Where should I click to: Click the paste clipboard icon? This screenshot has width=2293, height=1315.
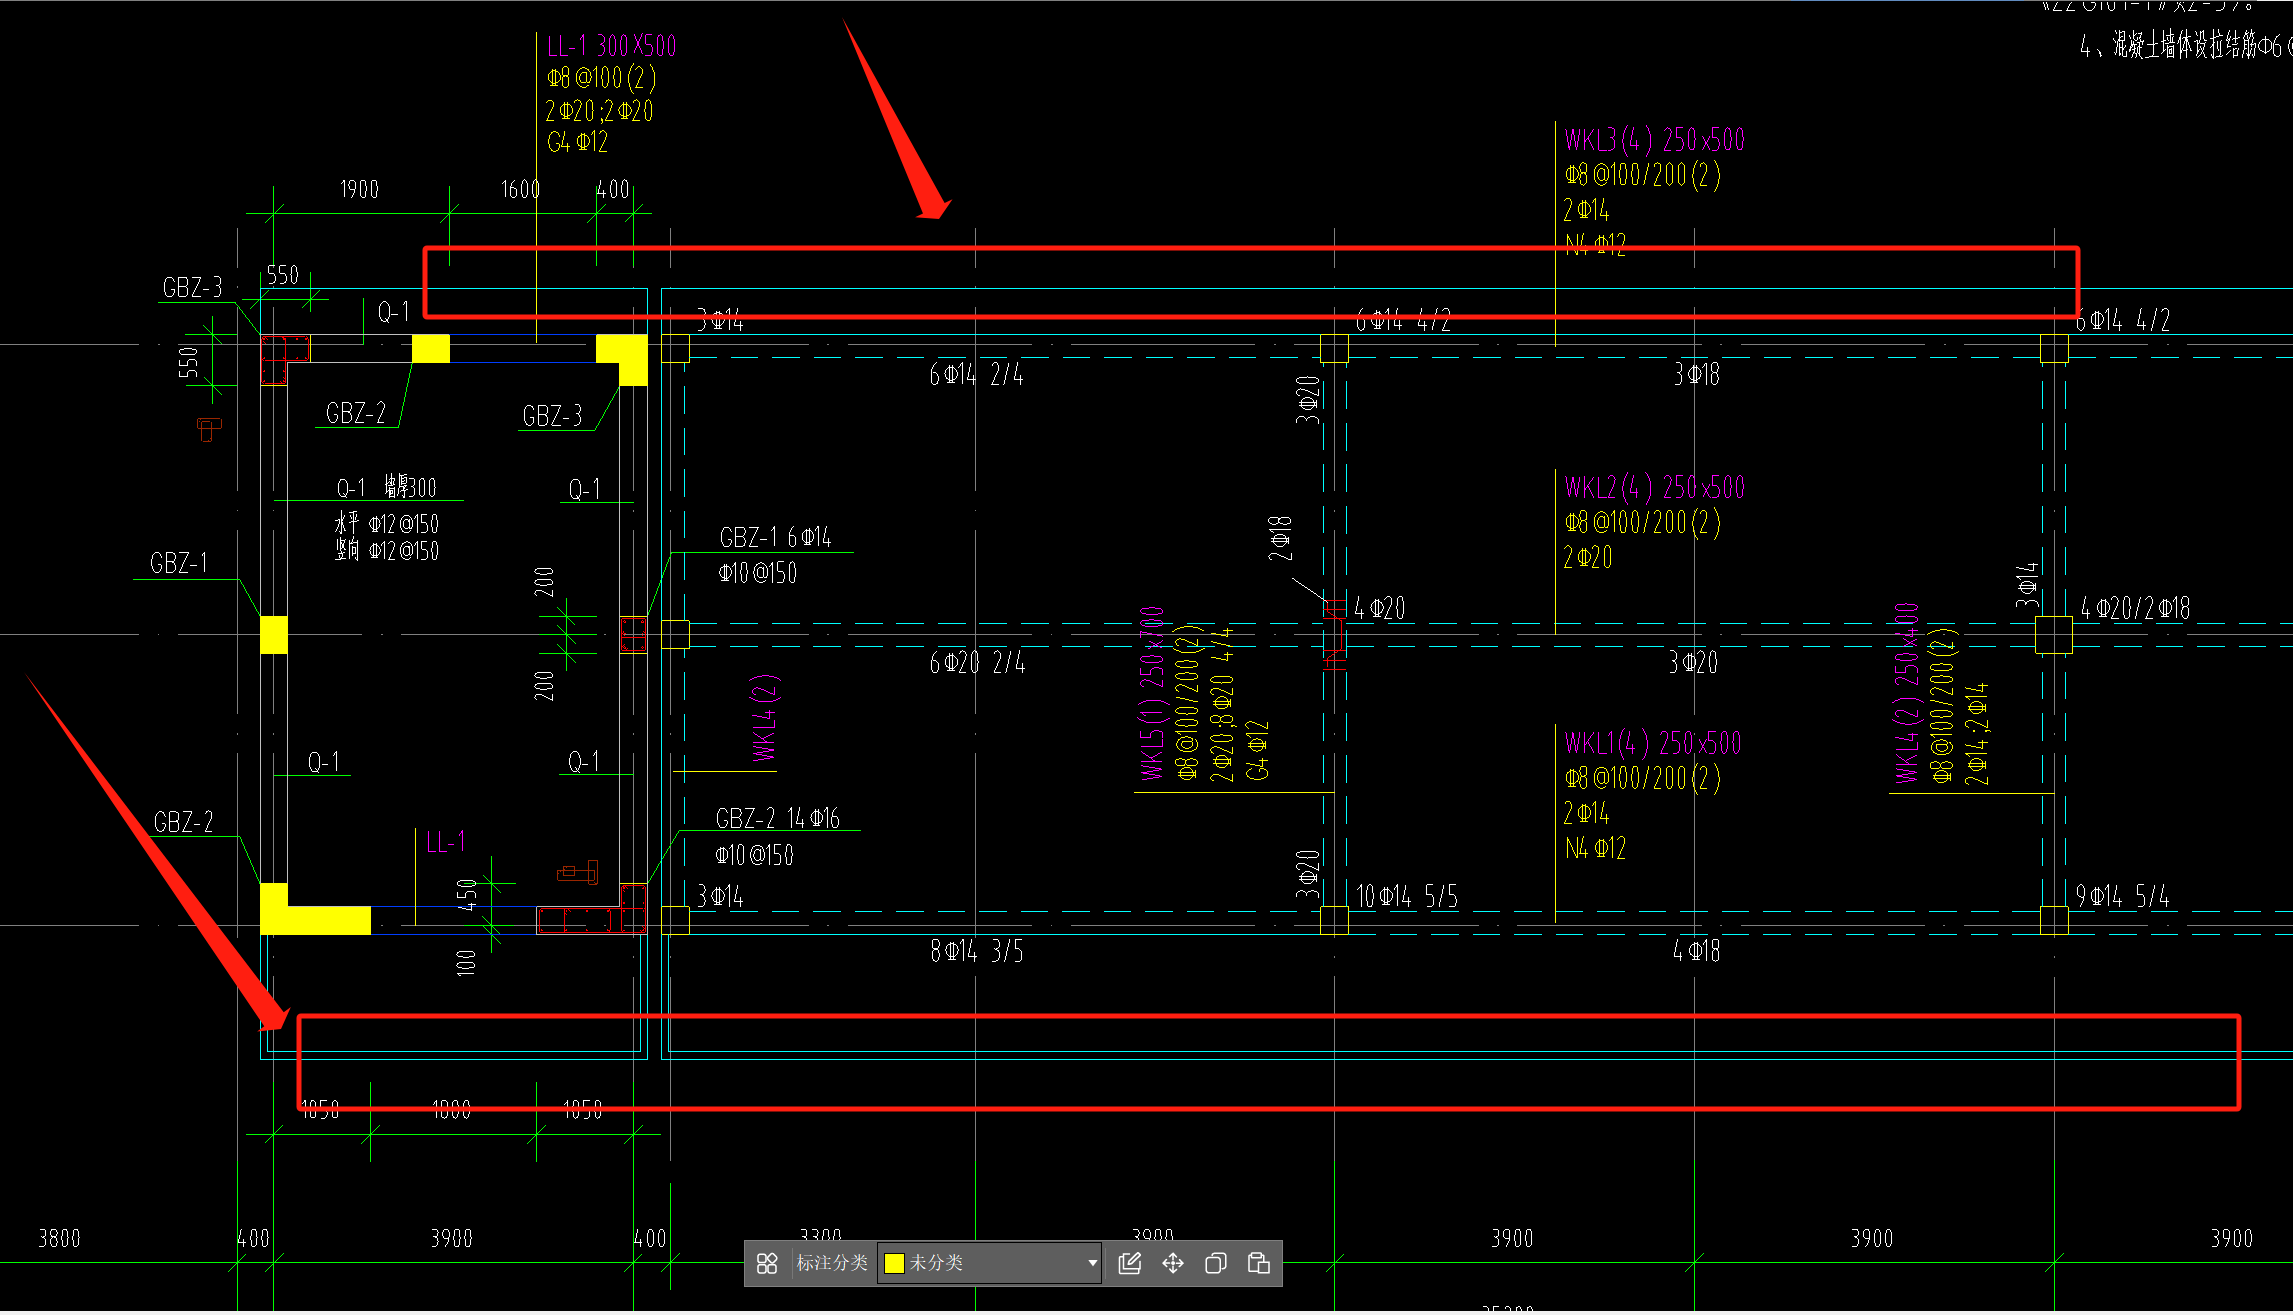pos(1259,1263)
